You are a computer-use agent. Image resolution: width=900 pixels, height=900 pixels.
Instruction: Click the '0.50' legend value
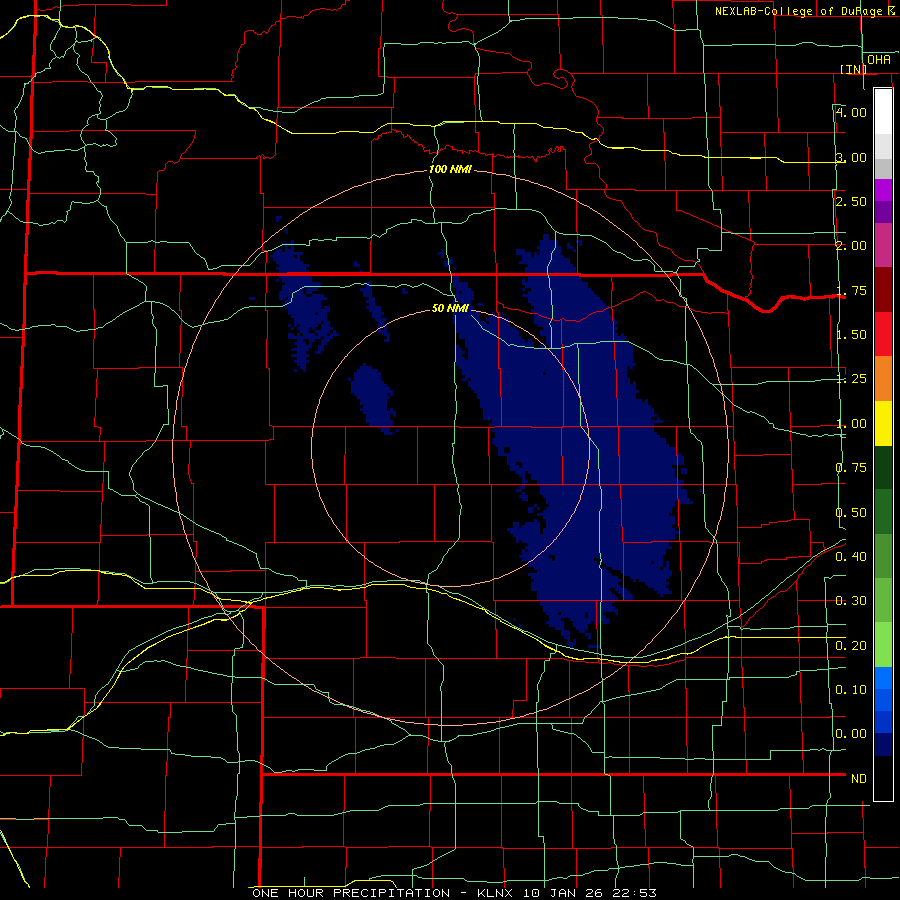851,512
